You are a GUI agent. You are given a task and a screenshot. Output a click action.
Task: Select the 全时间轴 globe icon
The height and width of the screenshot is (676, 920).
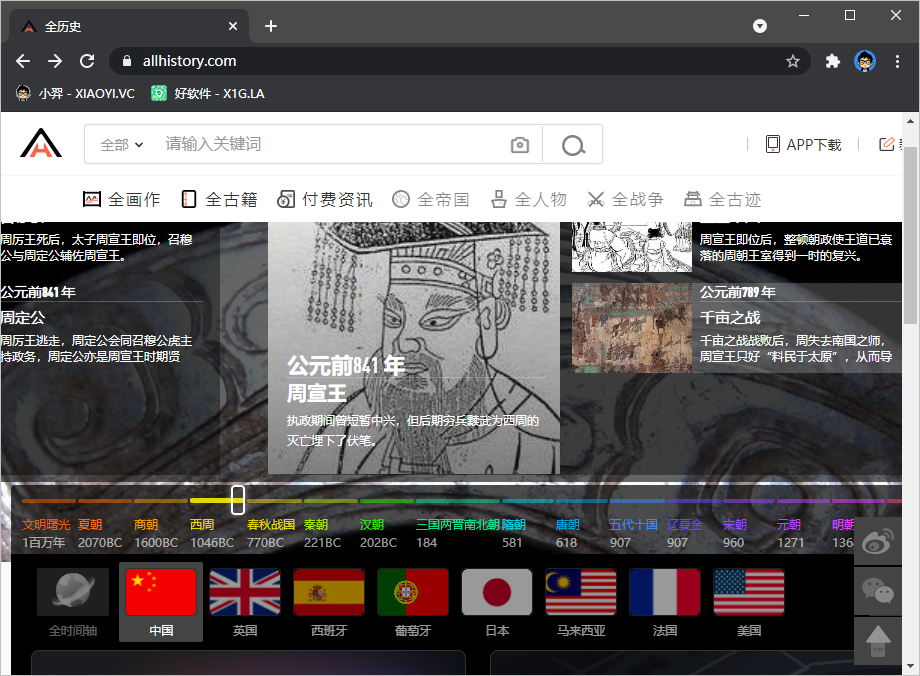[73, 592]
